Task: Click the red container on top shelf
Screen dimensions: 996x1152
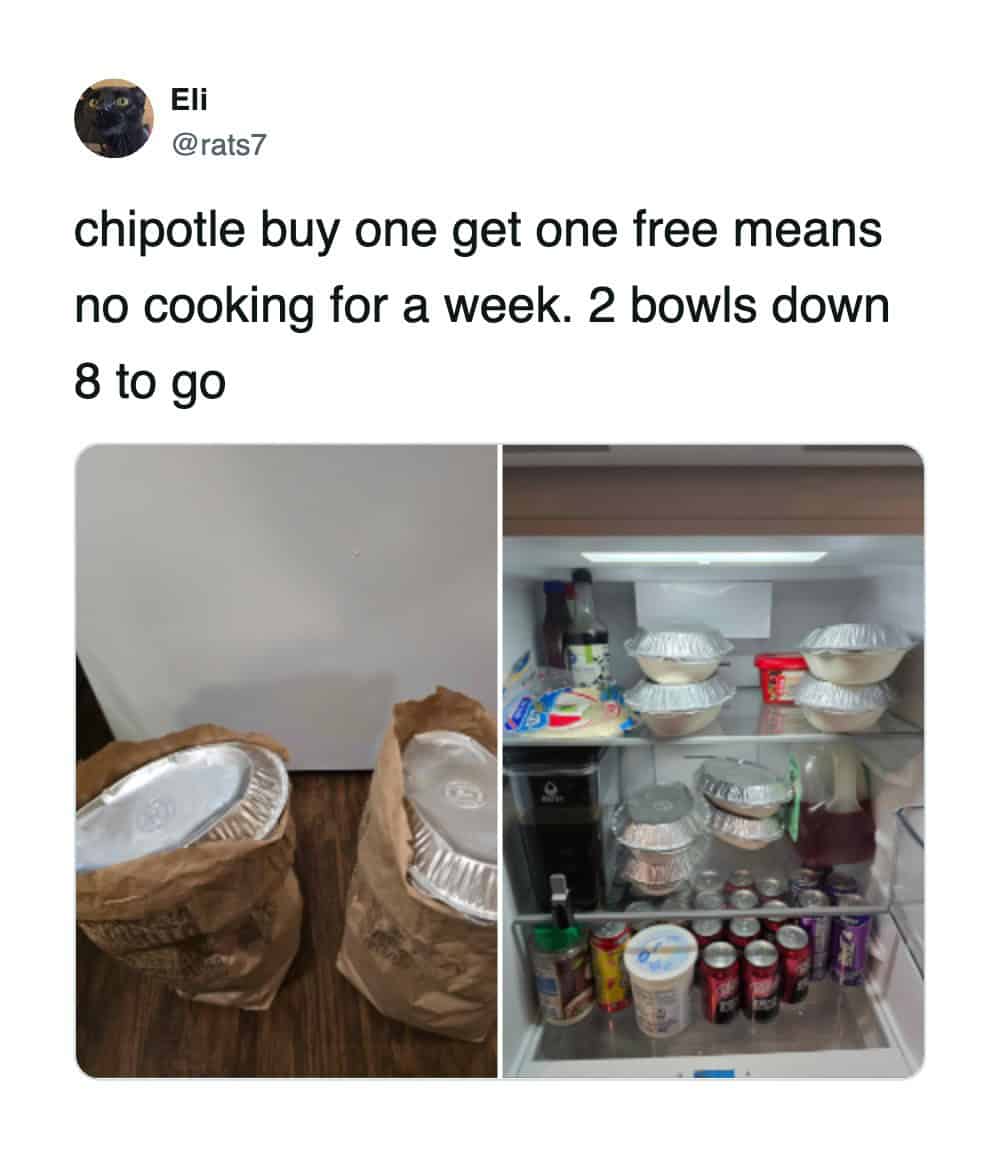Action: click(x=779, y=678)
